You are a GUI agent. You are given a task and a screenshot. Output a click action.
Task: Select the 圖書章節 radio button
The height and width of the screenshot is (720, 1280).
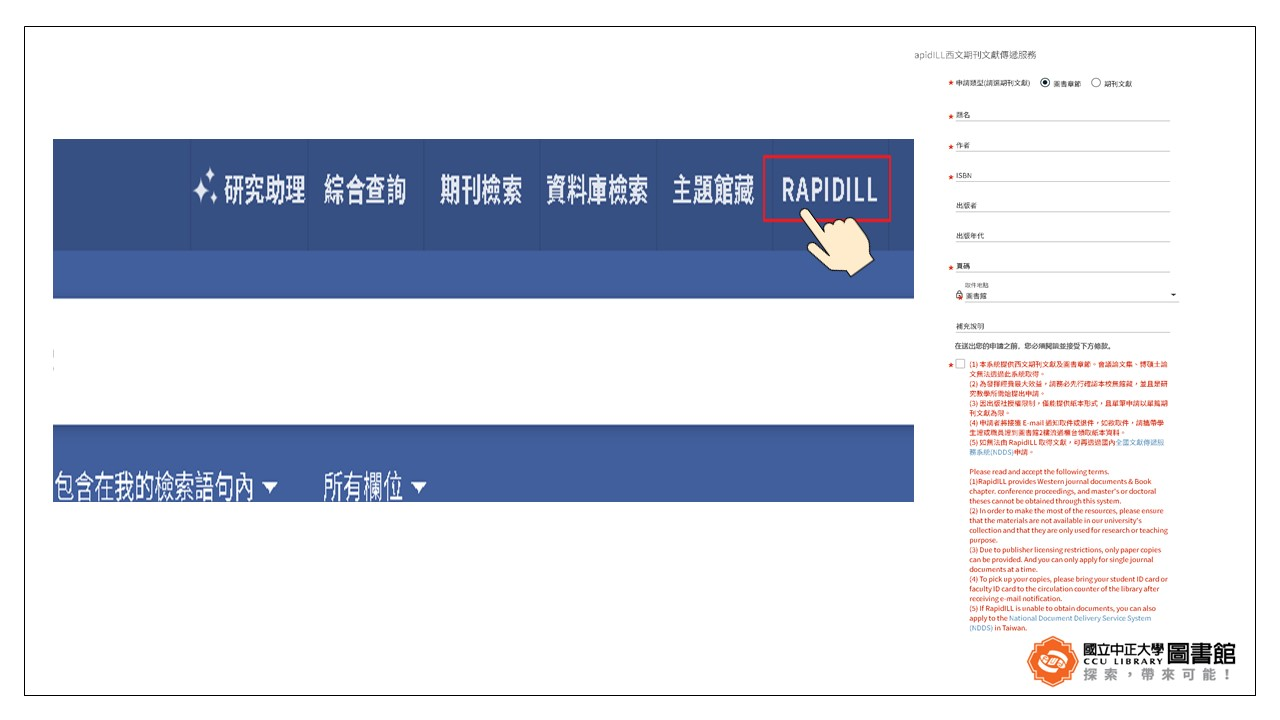click(1045, 83)
